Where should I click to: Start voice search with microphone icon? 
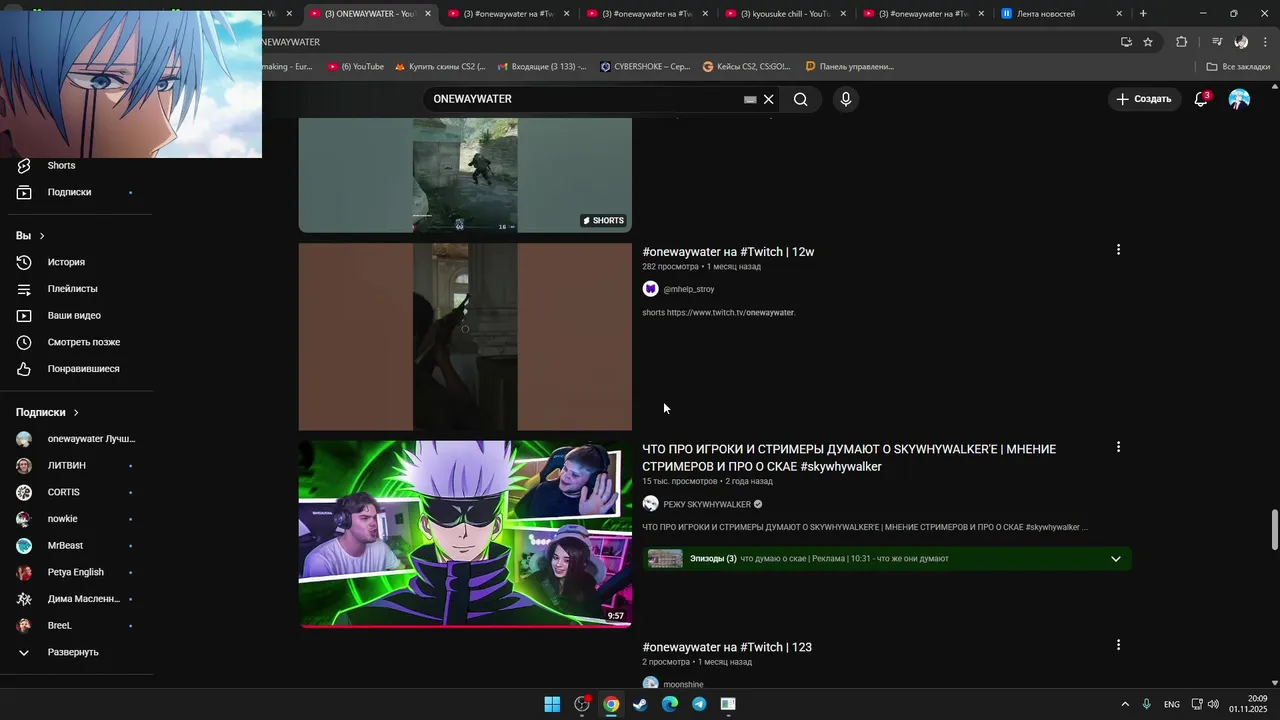click(846, 99)
